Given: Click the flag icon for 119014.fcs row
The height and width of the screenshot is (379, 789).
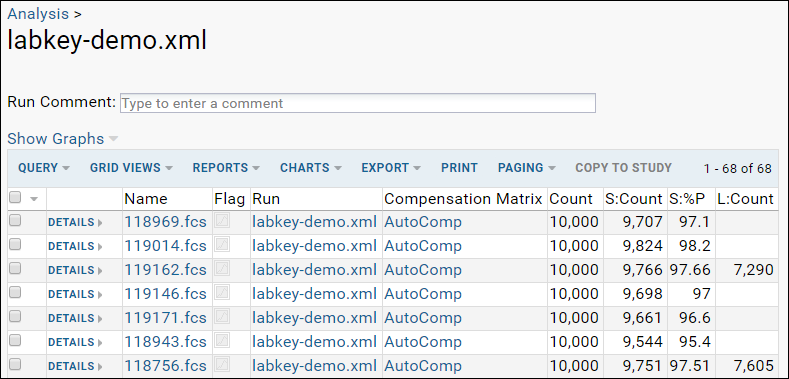Looking at the screenshot, I should (222, 245).
